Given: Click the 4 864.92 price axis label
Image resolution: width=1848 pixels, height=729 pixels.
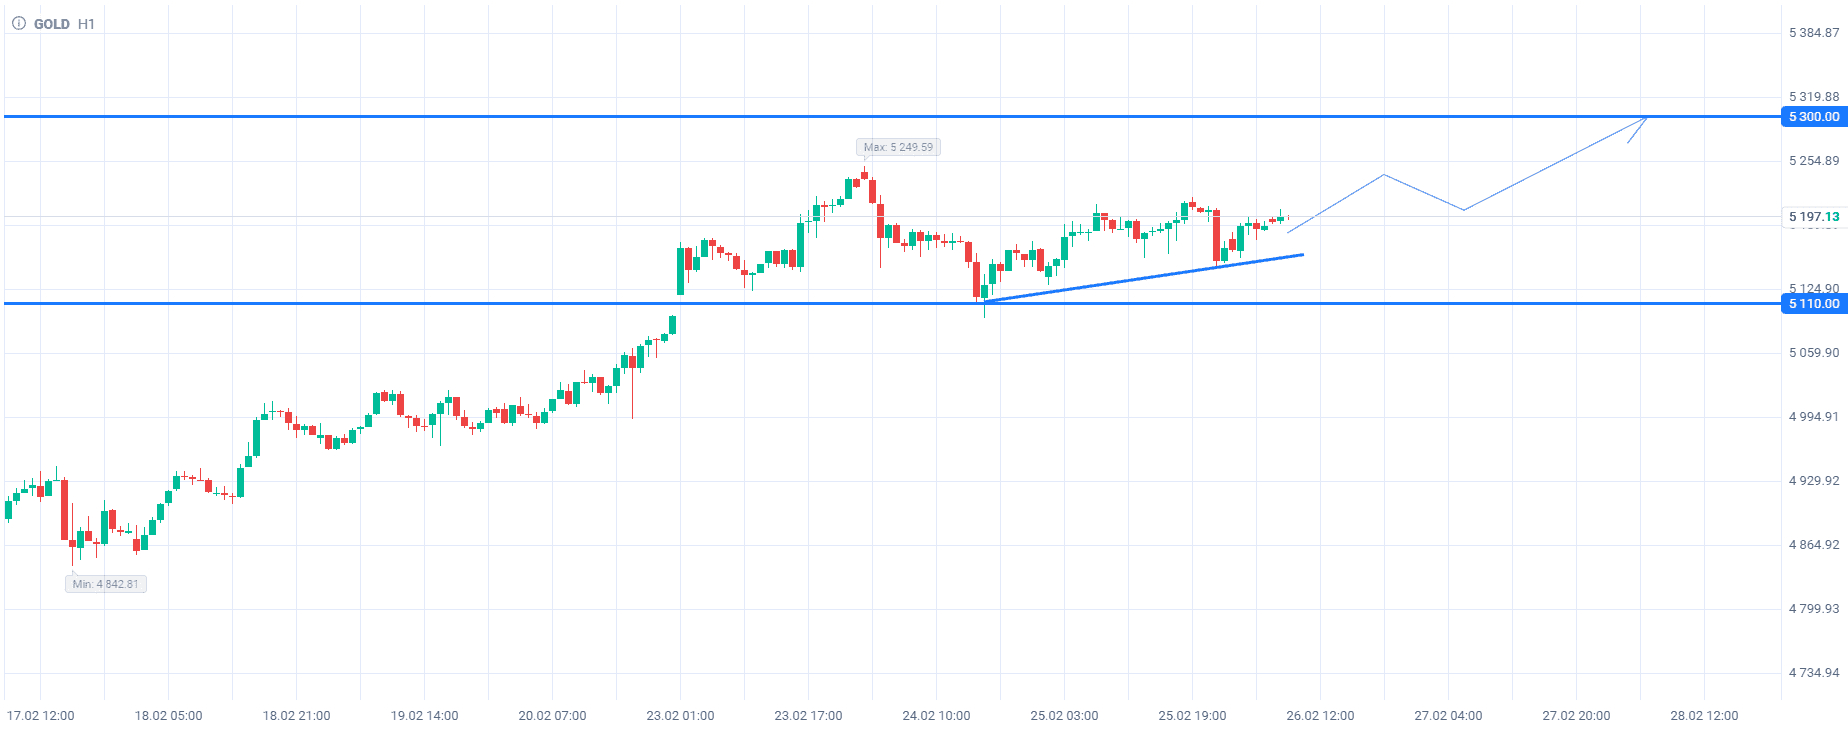Looking at the screenshot, I should click(x=1813, y=545).
